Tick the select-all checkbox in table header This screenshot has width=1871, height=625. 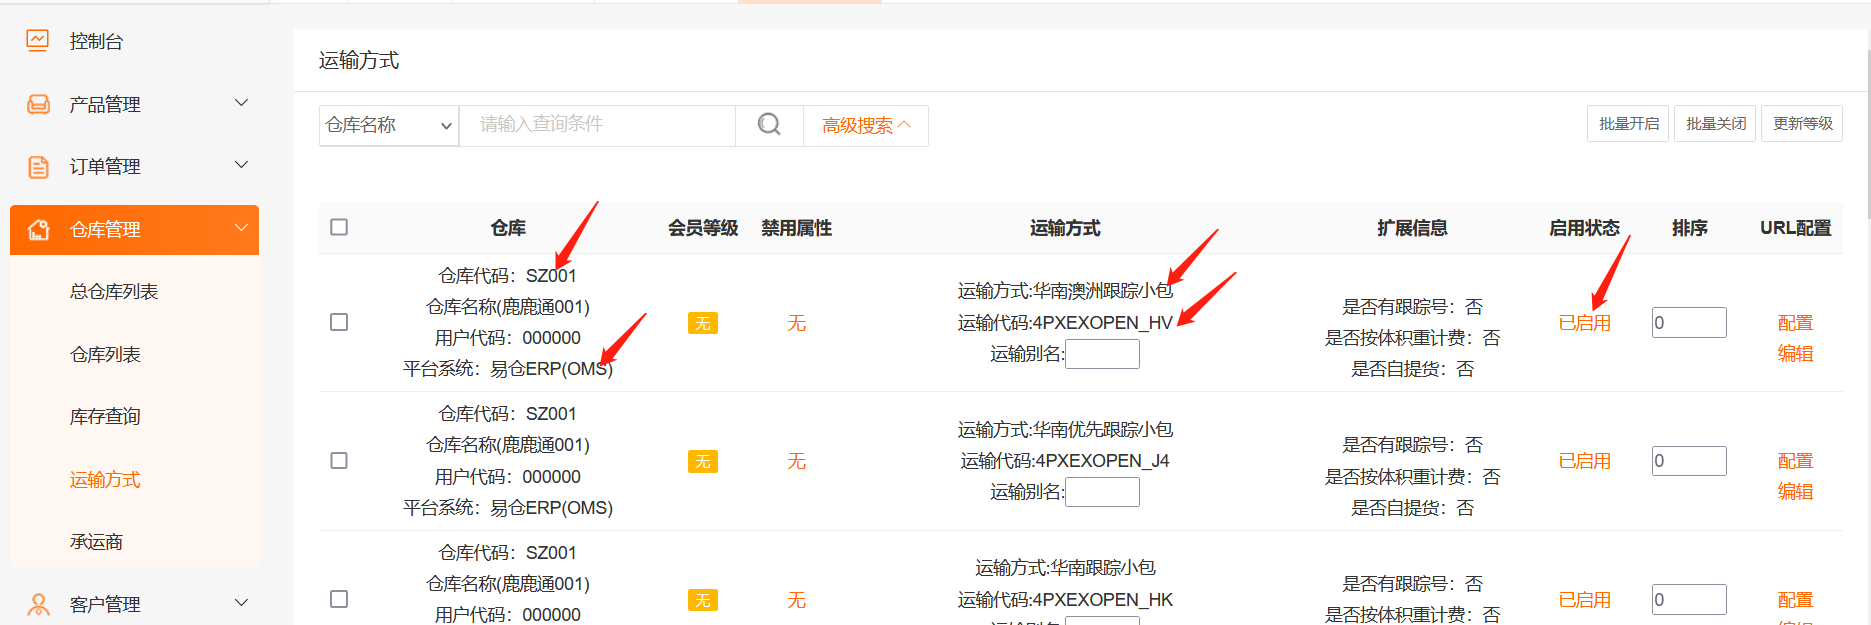click(339, 227)
